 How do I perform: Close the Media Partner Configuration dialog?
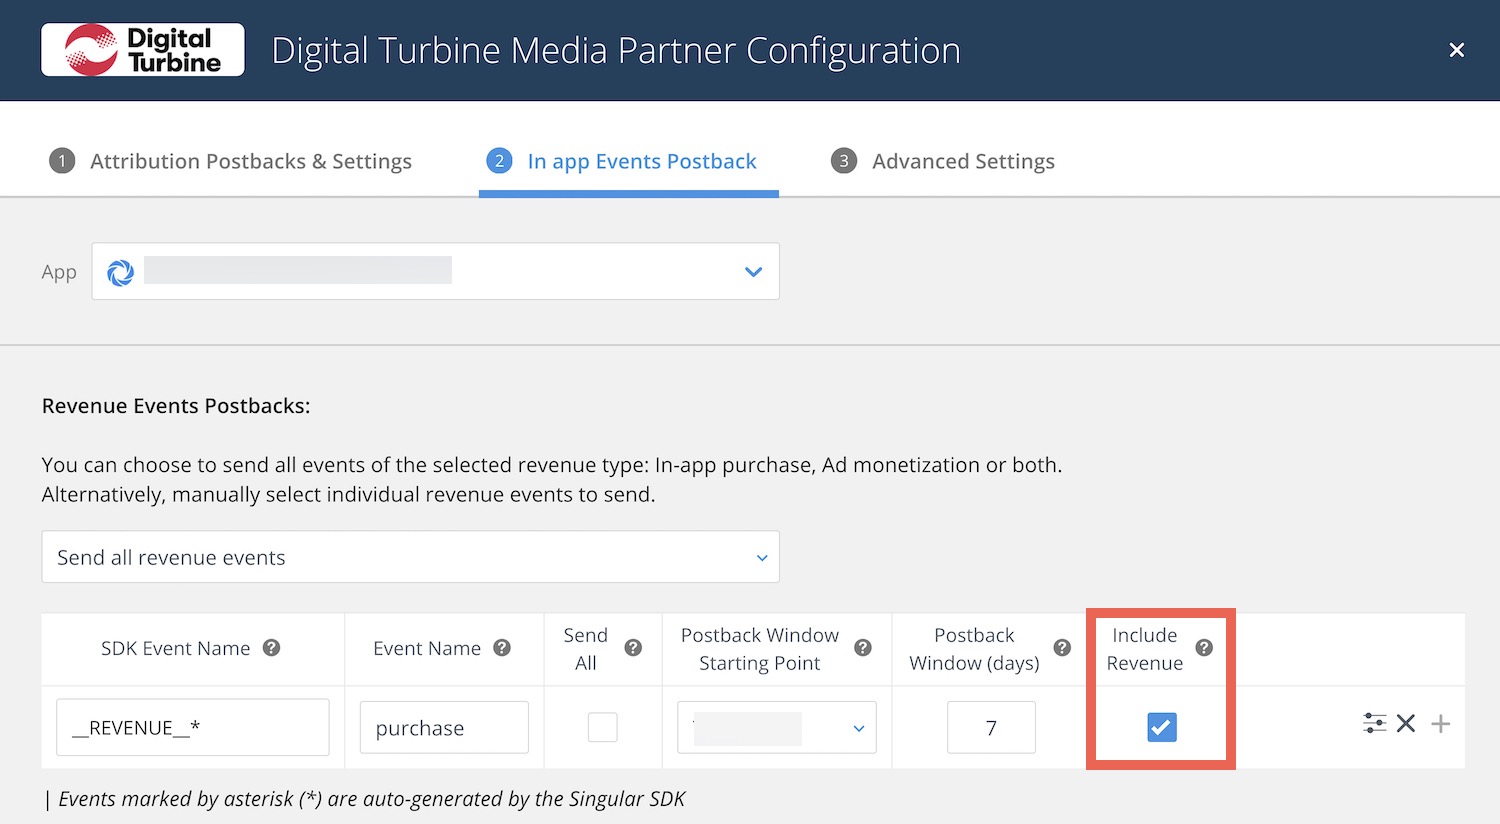pyautogui.click(x=1457, y=50)
